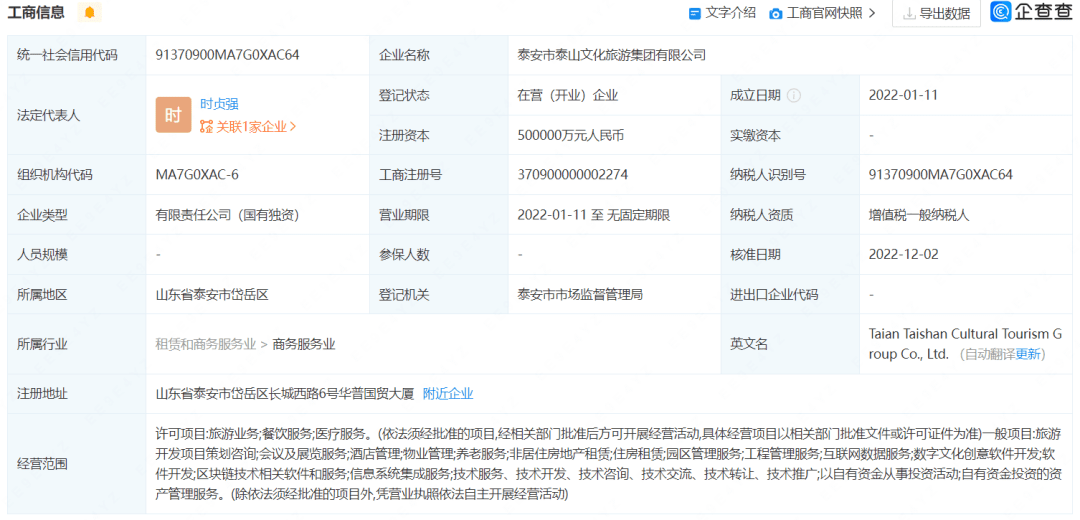Click the download icon in 导出数据

[x=909, y=13]
